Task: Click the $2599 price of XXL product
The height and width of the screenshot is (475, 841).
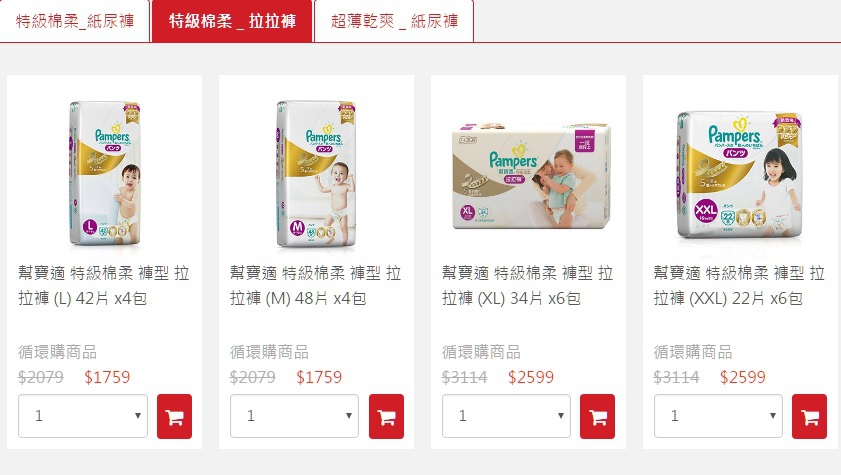Action: (742, 377)
